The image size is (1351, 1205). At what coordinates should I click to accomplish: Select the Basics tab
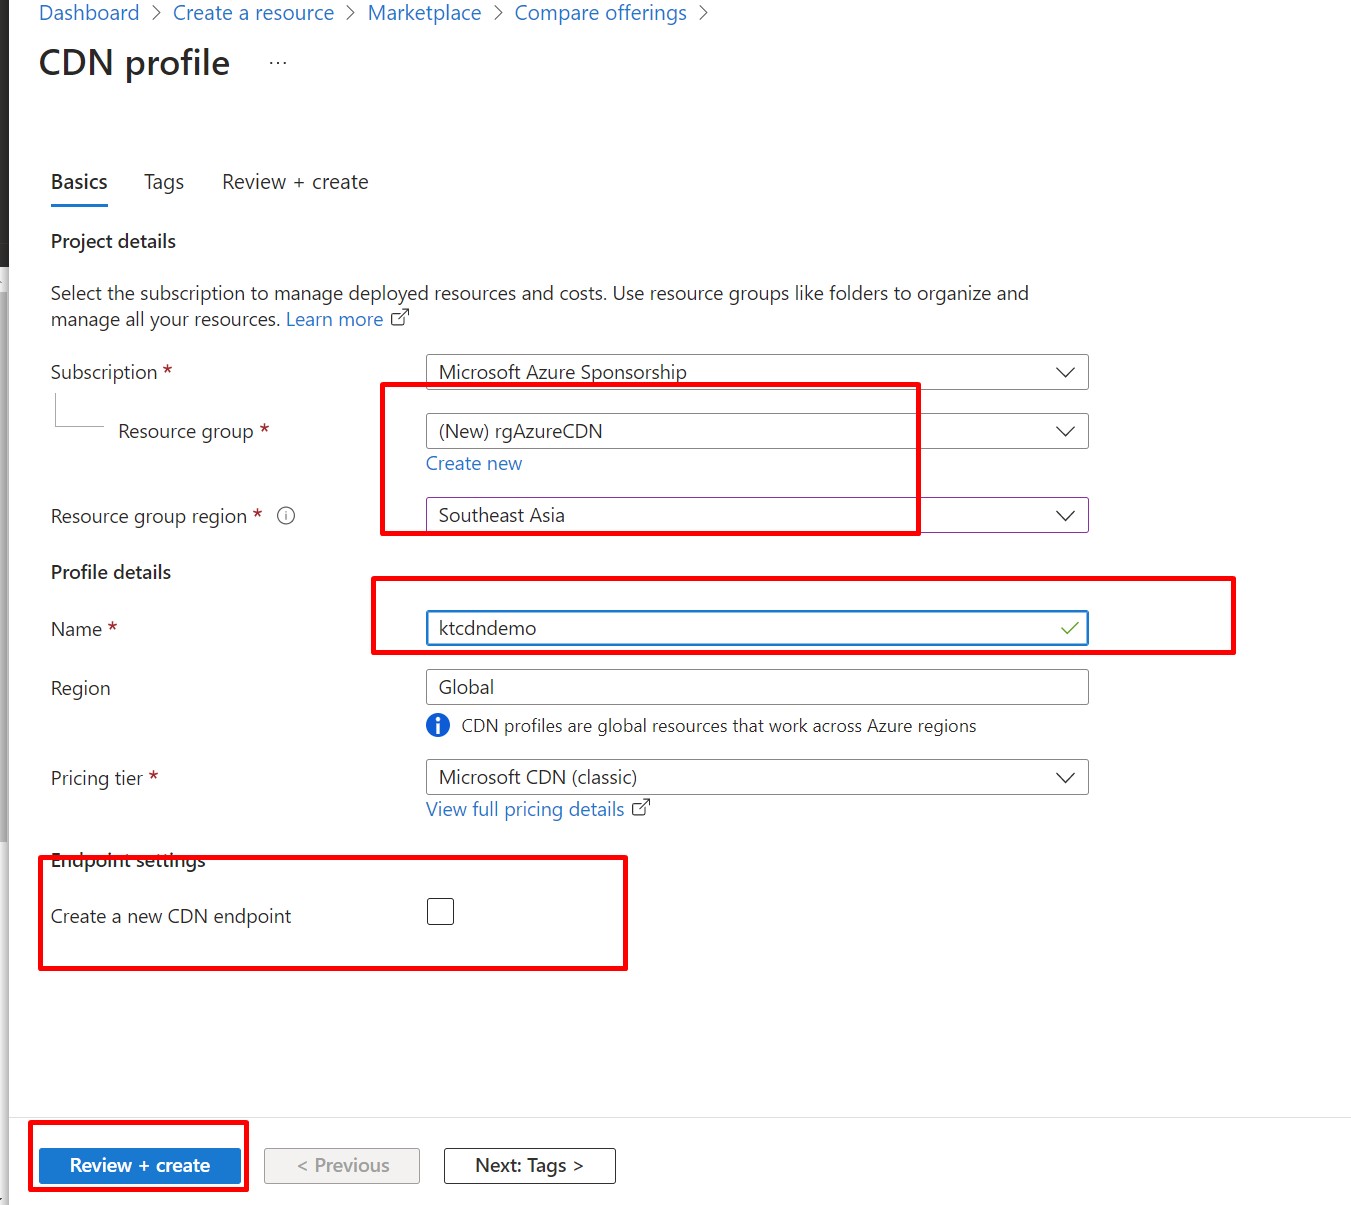tap(79, 182)
